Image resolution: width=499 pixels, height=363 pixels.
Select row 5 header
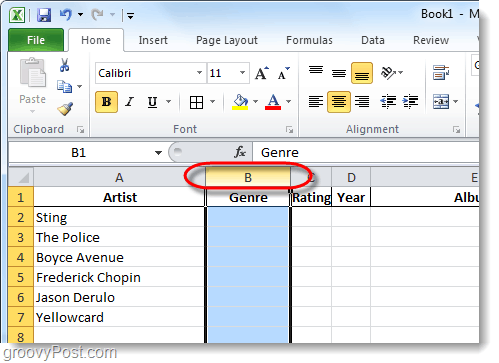[21, 277]
